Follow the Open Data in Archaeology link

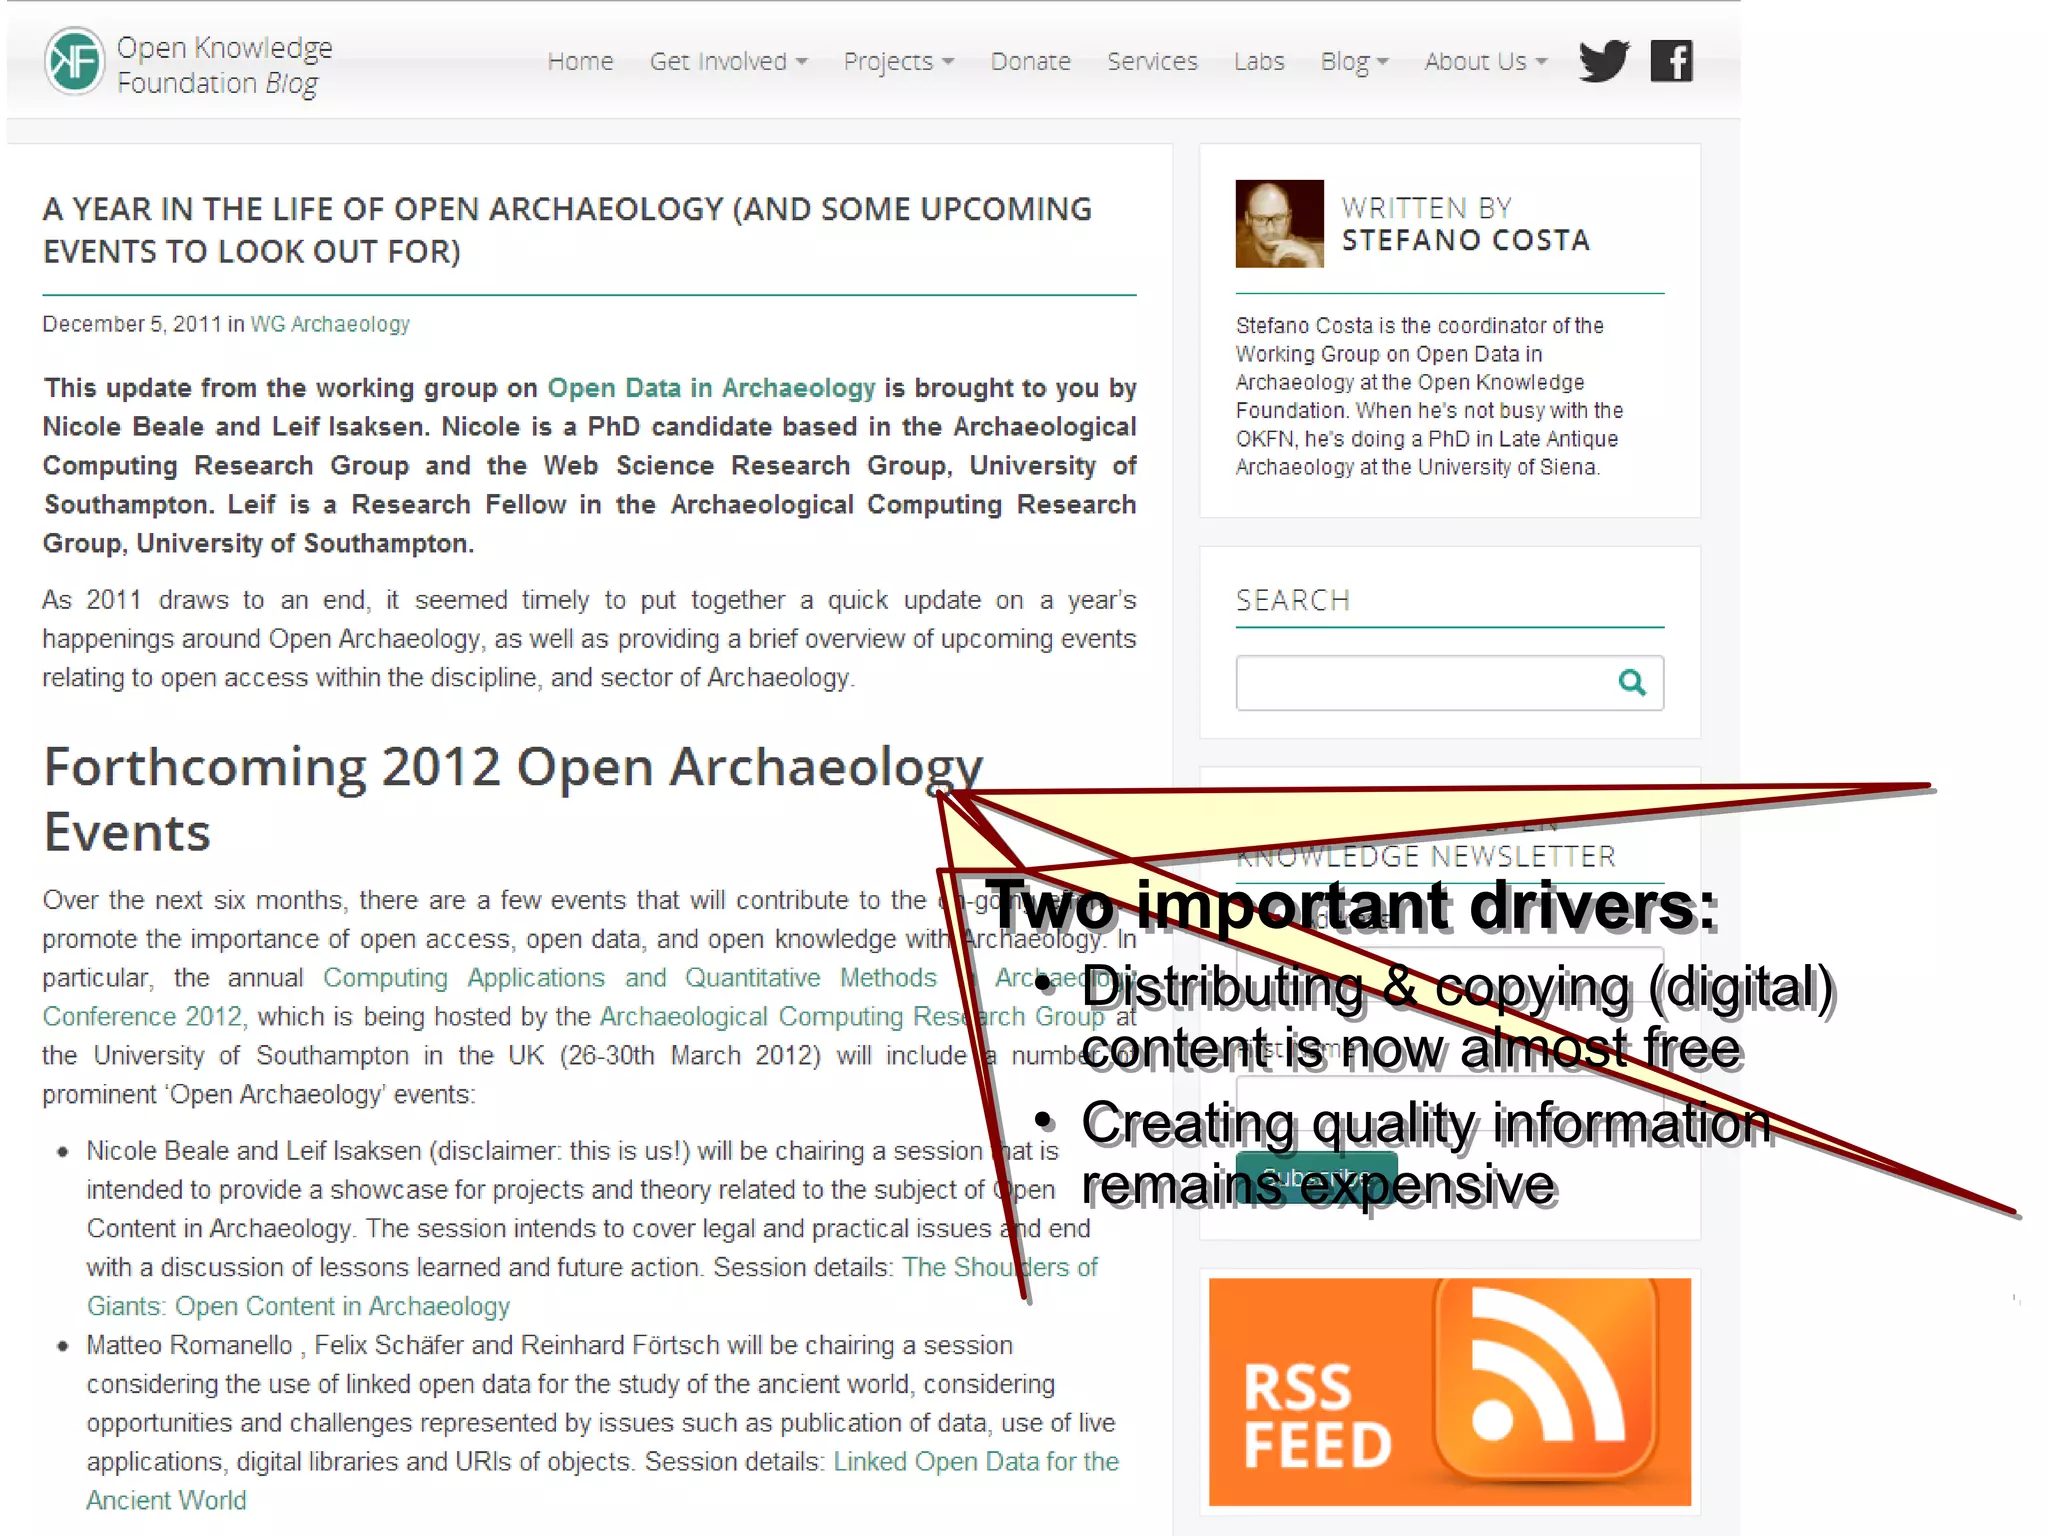[x=711, y=388]
